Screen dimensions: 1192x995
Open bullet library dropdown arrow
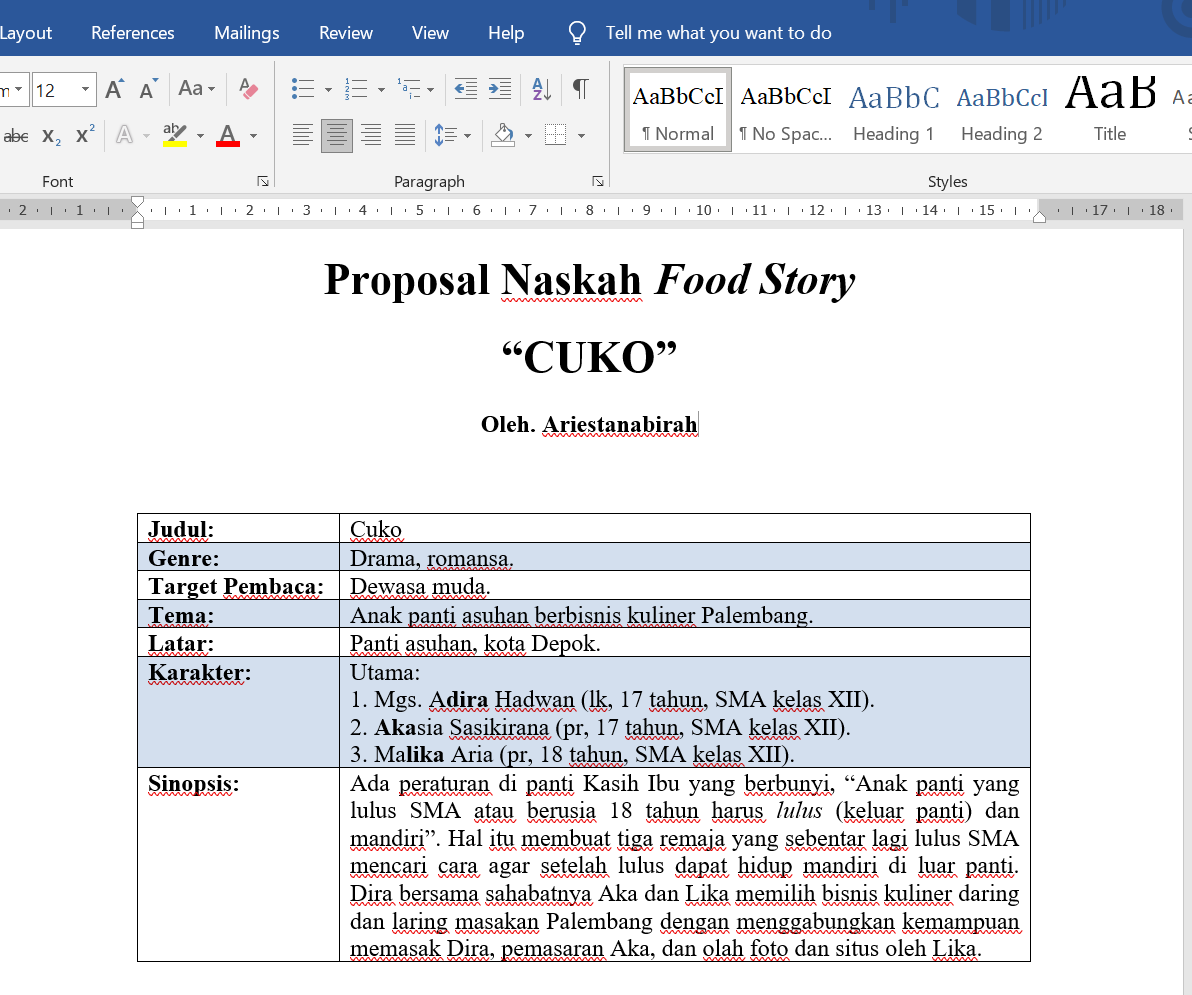tap(328, 90)
